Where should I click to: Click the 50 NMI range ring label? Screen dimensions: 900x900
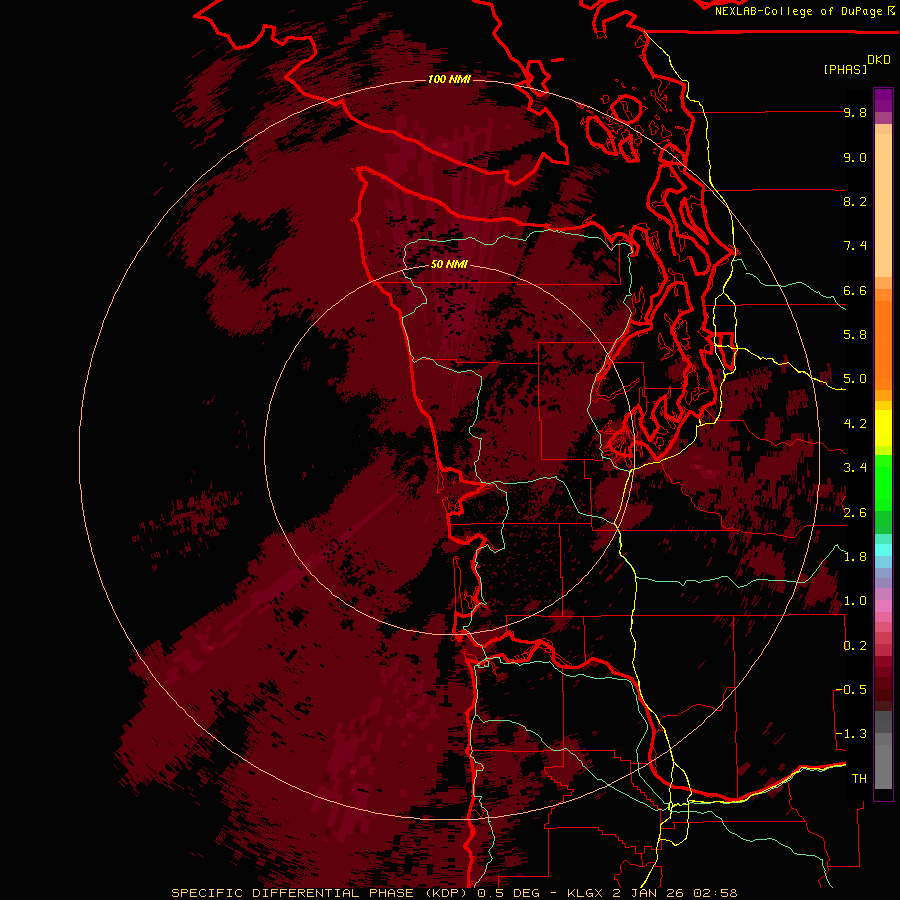pyautogui.click(x=449, y=265)
